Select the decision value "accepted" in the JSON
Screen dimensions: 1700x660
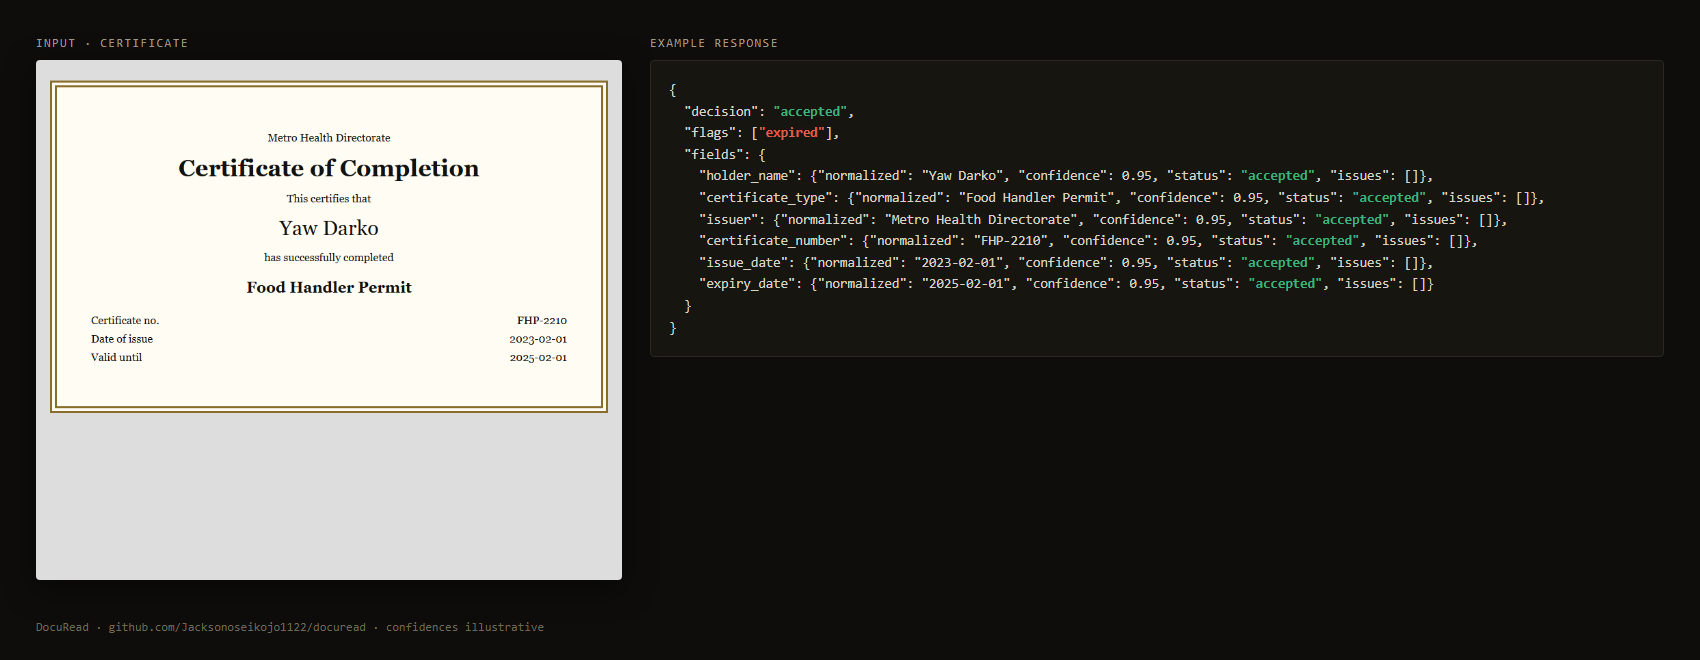810,111
